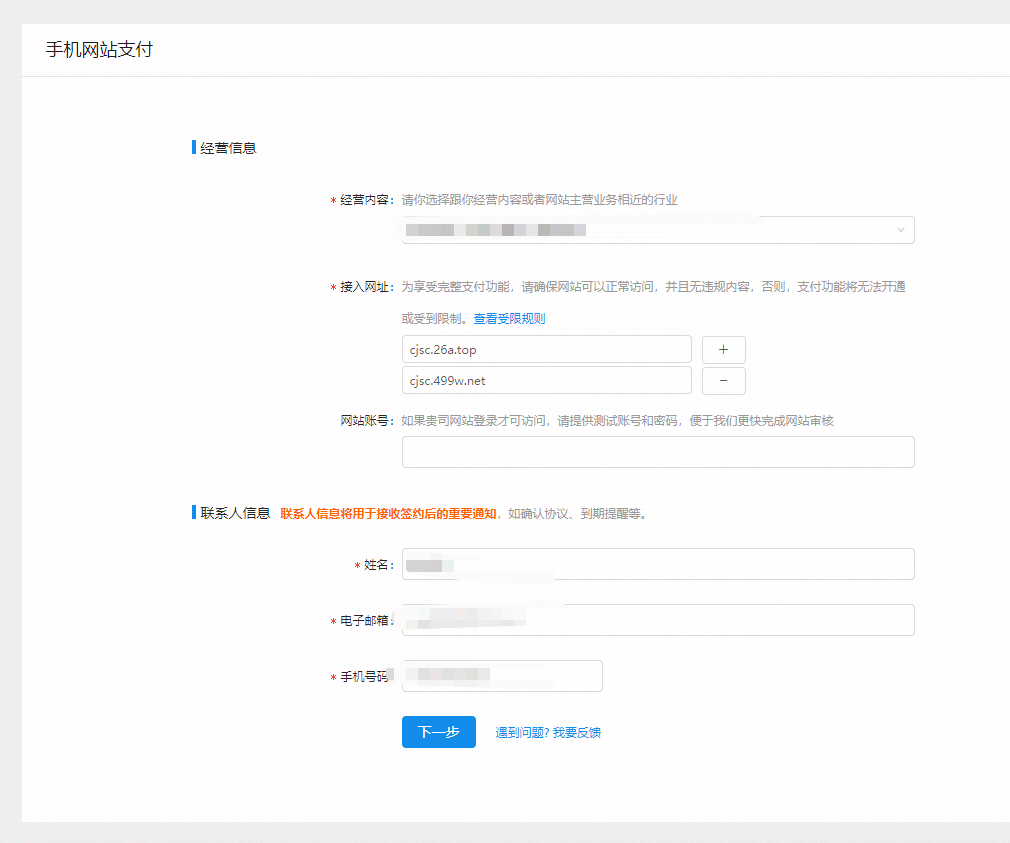Add another URL with the plus button
The height and width of the screenshot is (843, 1010).
pos(724,350)
